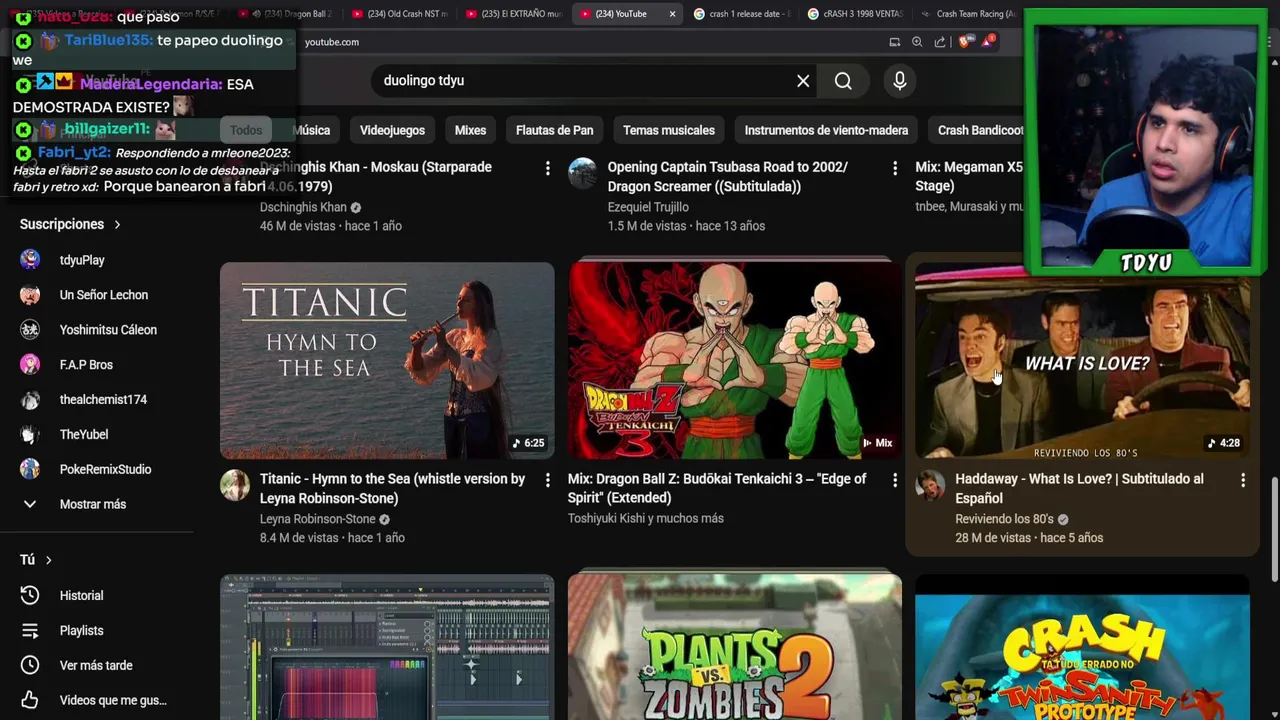Open options menu for Haddaway What Is Love
This screenshot has height=720, width=1280.
coord(1243,480)
